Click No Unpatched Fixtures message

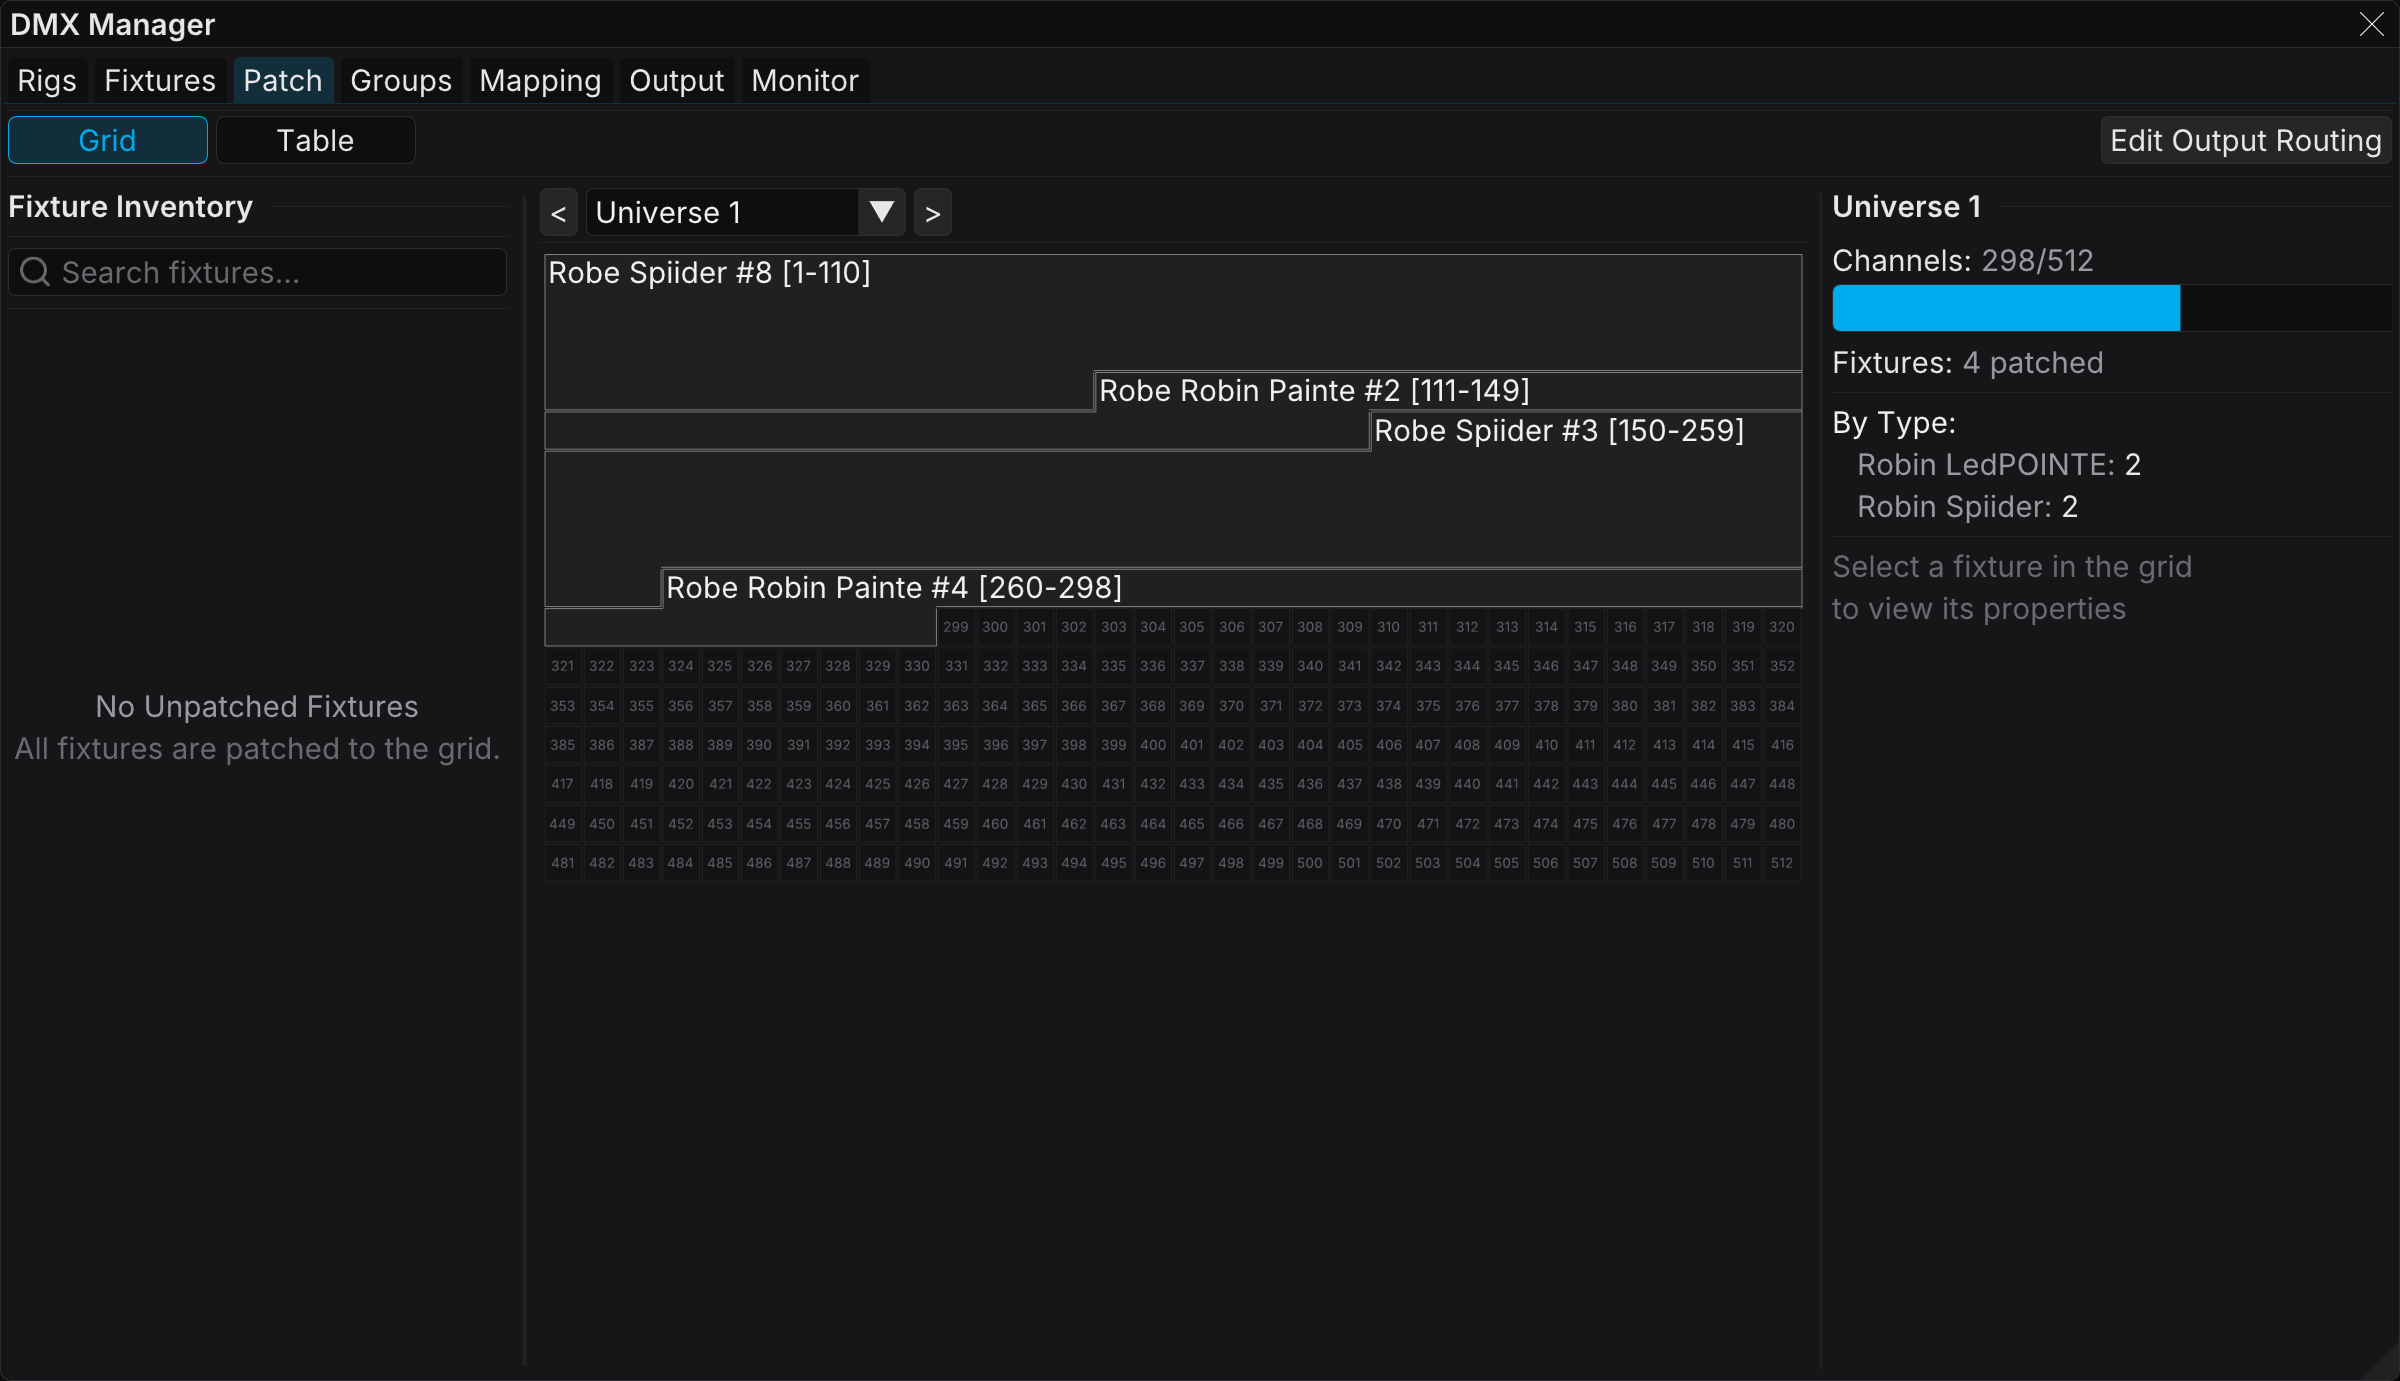click(257, 707)
